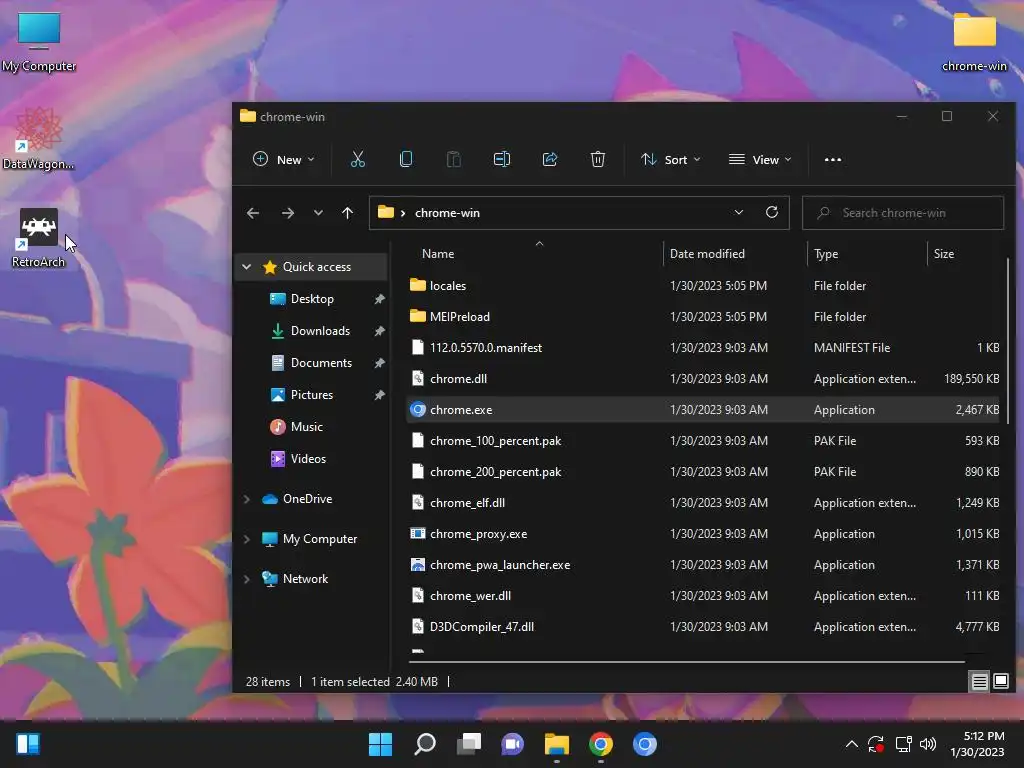Select D3DCompiler_47.dll file
The image size is (1024, 768).
704,627
